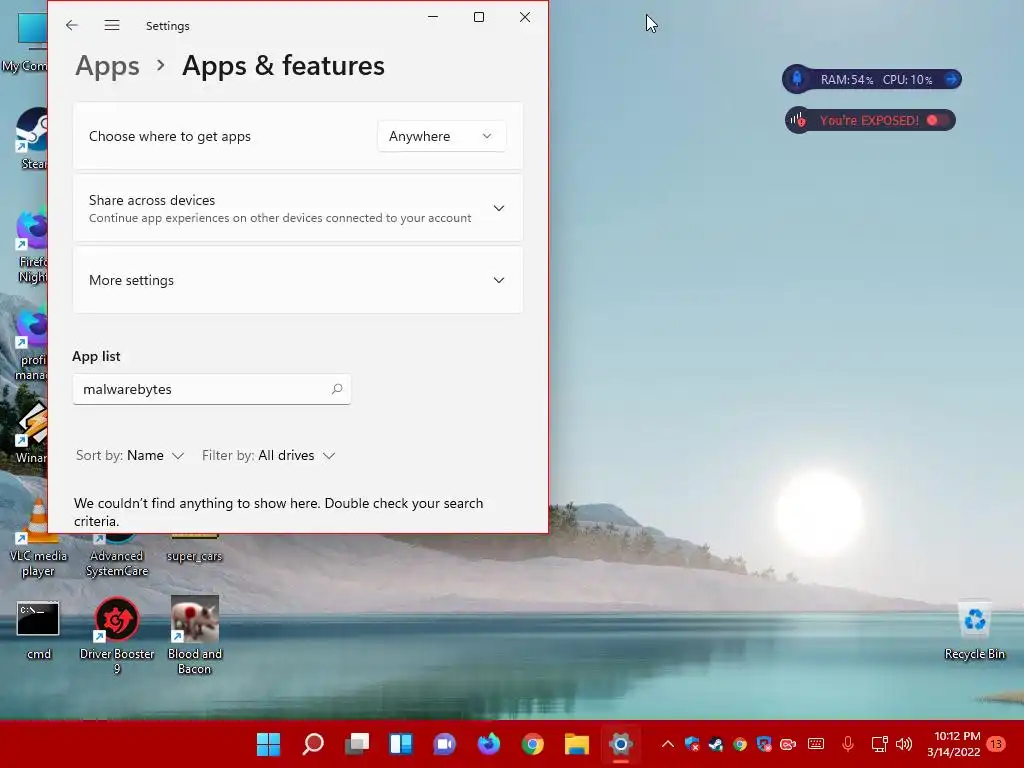Viewport: 1024px width, 768px height.
Task: Open Widgets from the taskbar
Action: [x=401, y=744]
